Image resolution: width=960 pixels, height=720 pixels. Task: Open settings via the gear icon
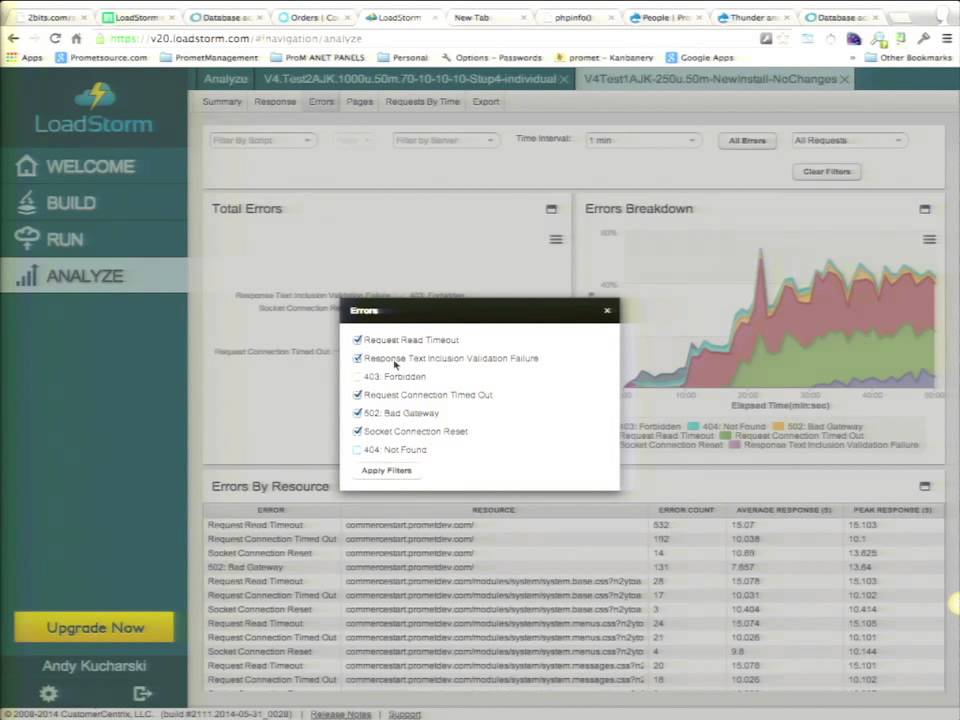pyautogui.click(x=48, y=694)
